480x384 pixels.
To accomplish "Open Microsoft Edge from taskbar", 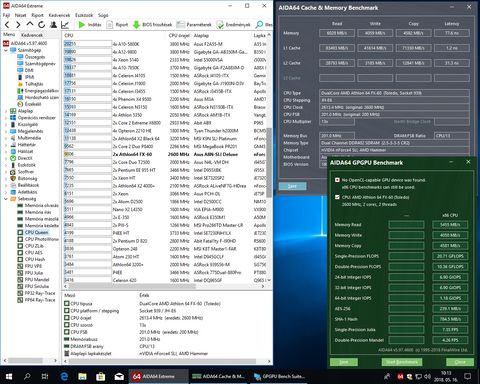I will point(64,376).
